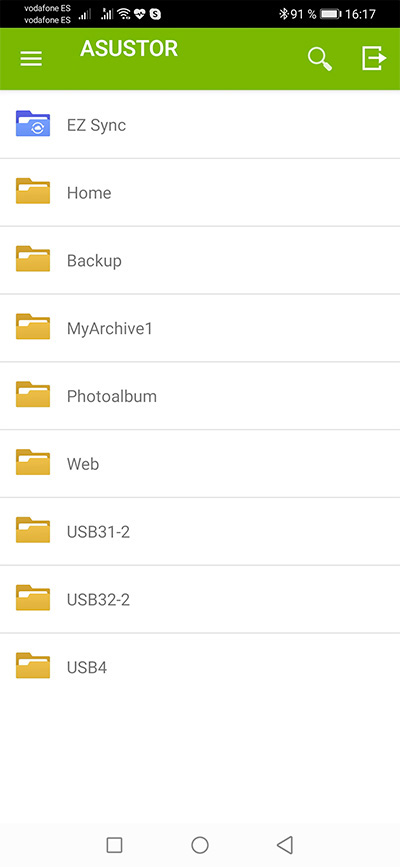Tap the Backup folder icon
The image size is (400, 867).
[33, 259]
